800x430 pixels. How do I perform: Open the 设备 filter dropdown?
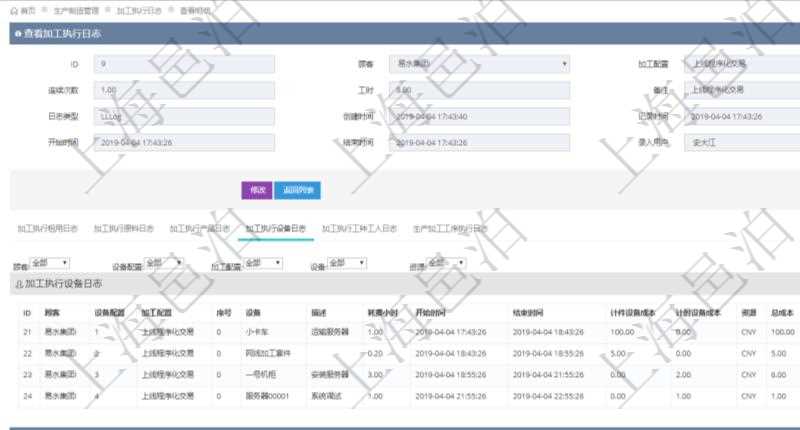pos(347,264)
